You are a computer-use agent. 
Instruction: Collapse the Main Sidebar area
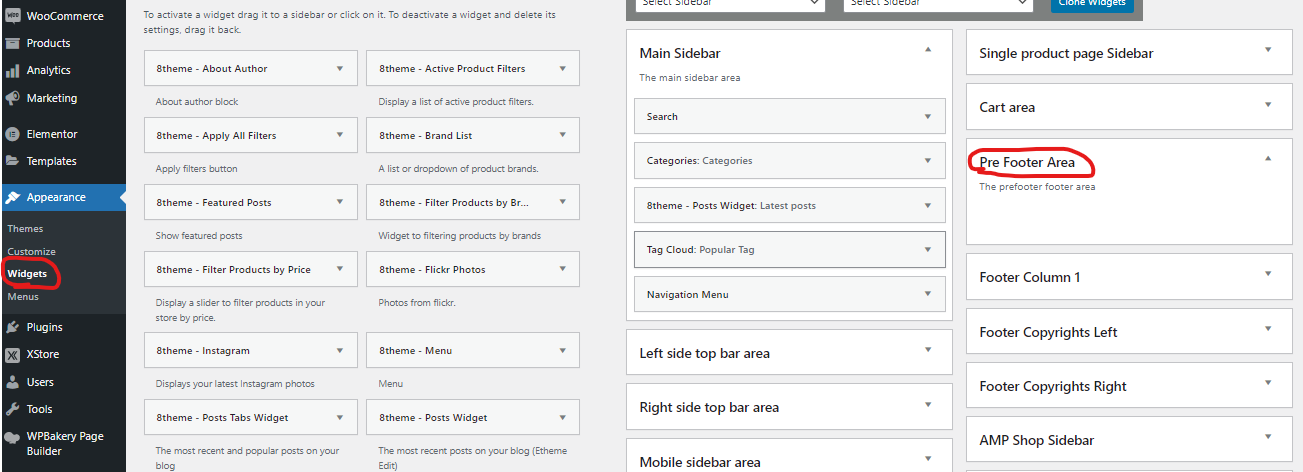[928, 50]
